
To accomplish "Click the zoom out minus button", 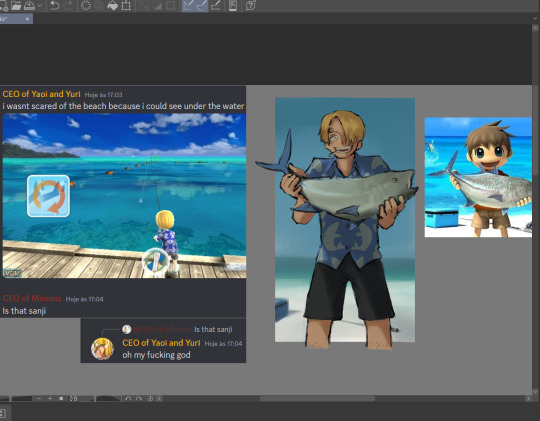I will point(39,399).
